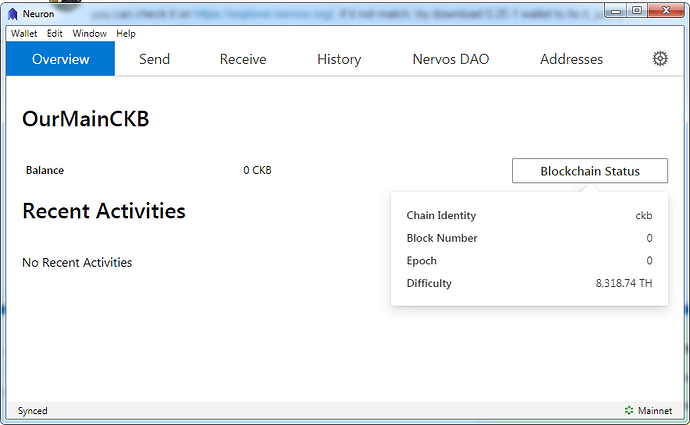690x425 pixels.
Task: Click the 8,318.74 TH difficulty value
Action: [x=624, y=283]
